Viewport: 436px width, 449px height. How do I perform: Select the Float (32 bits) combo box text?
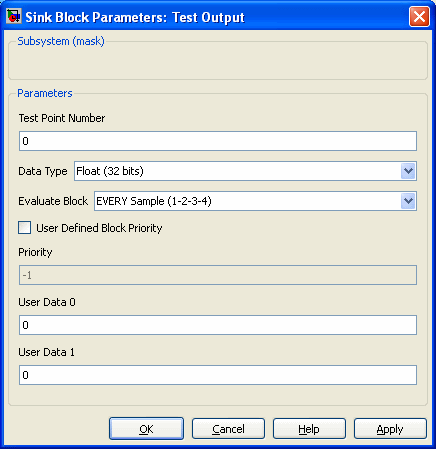(110, 171)
